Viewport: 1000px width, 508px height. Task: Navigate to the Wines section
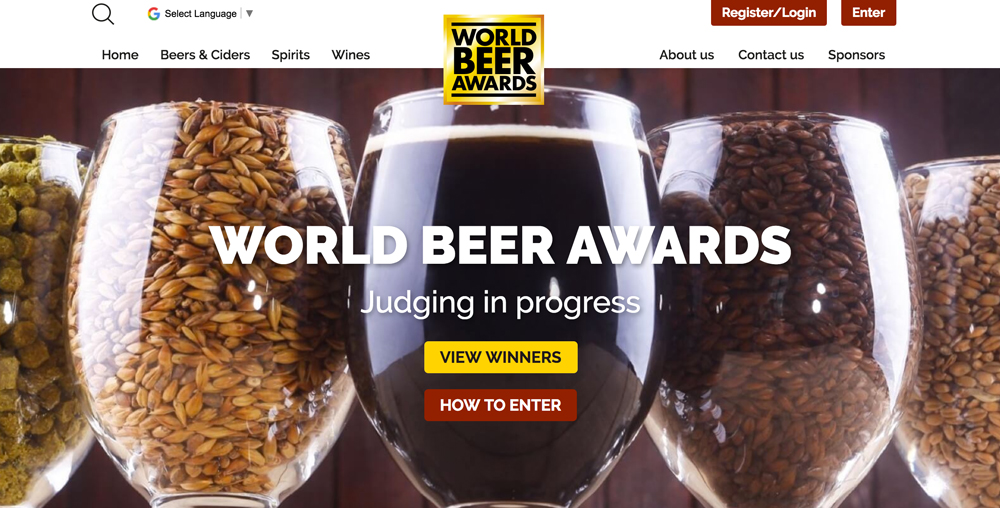point(351,55)
